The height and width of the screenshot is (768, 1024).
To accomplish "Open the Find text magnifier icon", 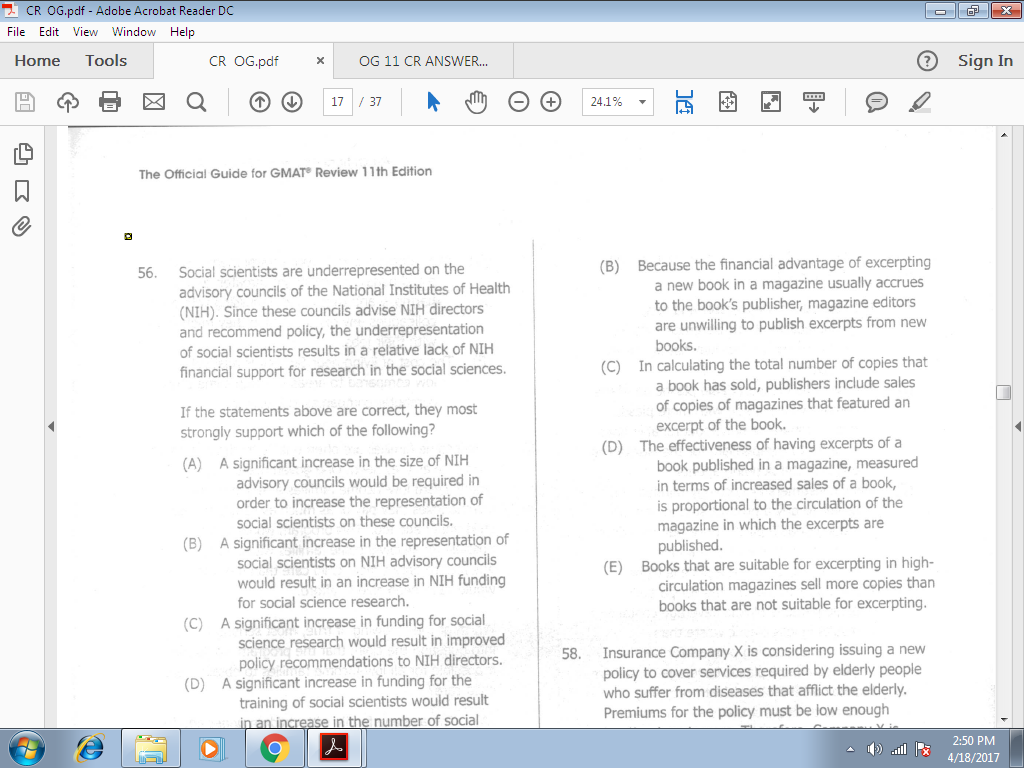I will 196,102.
